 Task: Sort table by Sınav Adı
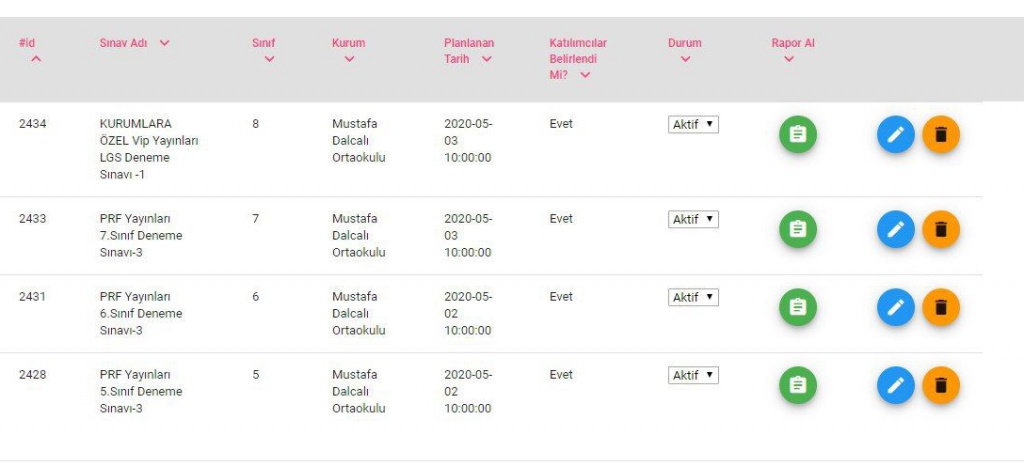(134, 43)
